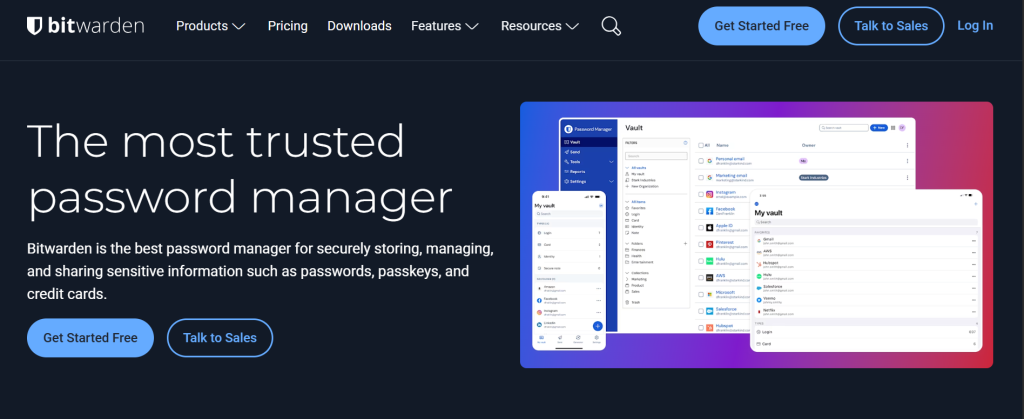Viewport: 1024px width, 419px height.
Task: Open the grid apps icon beside New
Action: pyautogui.click(x=893, y=128)
